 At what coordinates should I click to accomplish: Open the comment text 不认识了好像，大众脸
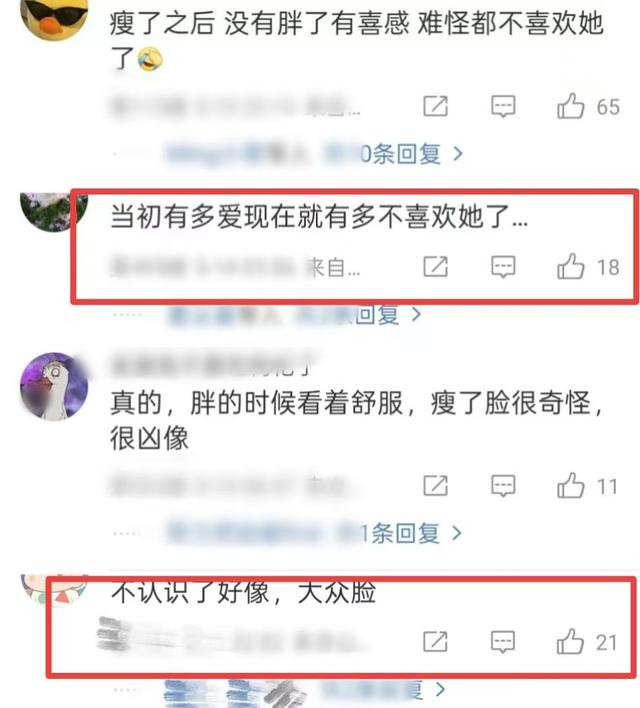[243, 592]
